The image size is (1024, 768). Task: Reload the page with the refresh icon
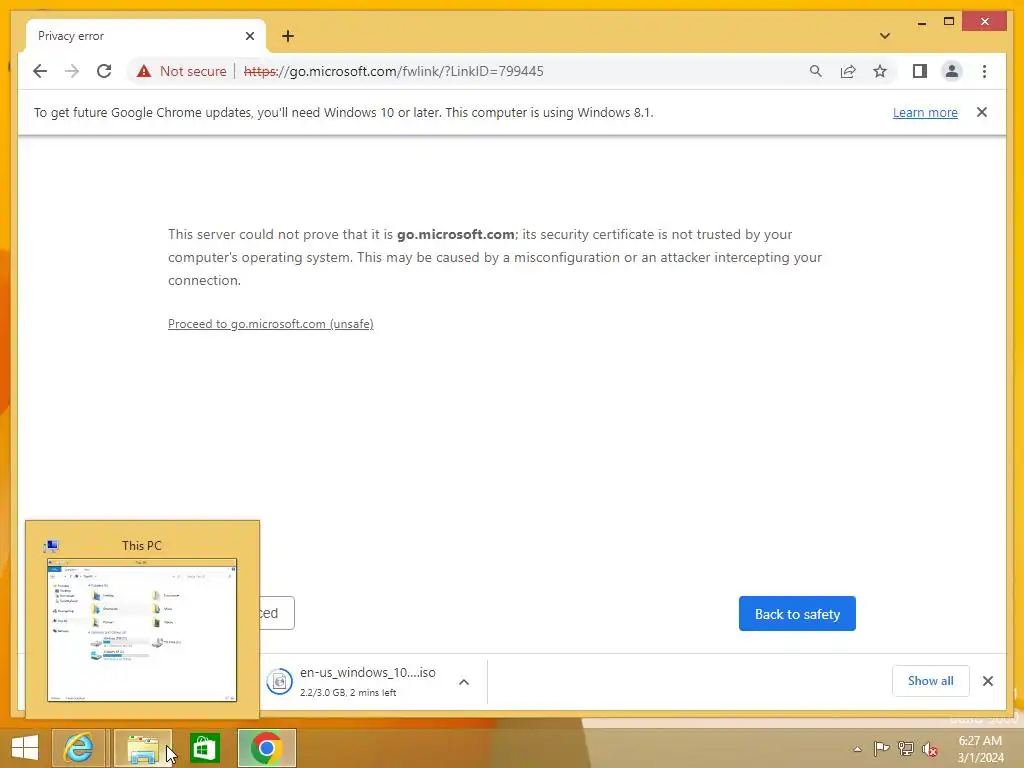pyautogui.click(x=104, y=71)
